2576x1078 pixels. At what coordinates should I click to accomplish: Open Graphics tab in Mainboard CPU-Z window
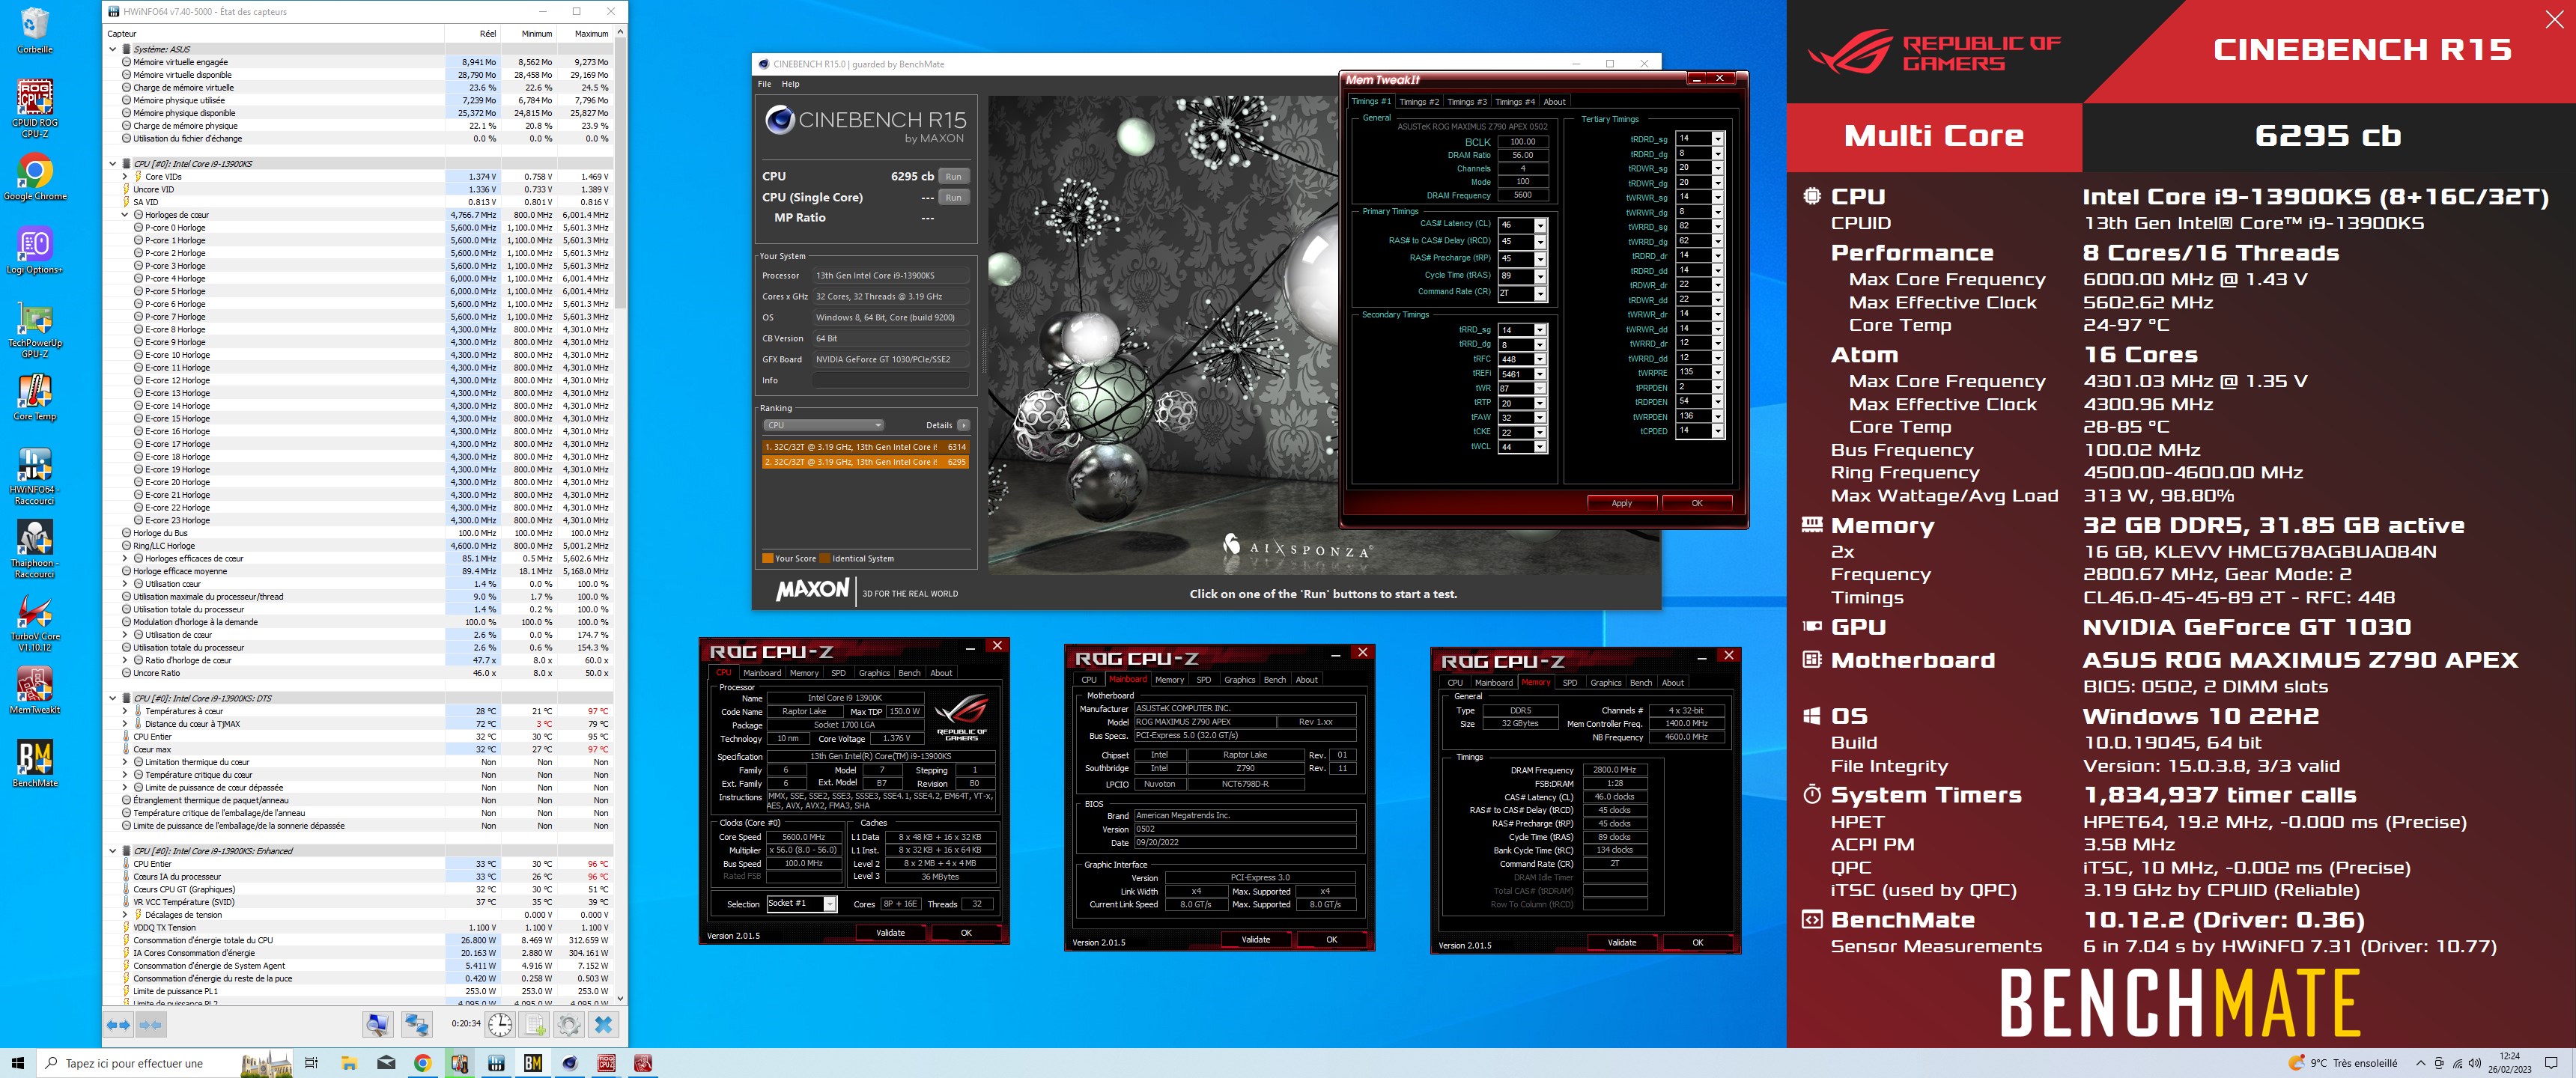[1239, 680]
